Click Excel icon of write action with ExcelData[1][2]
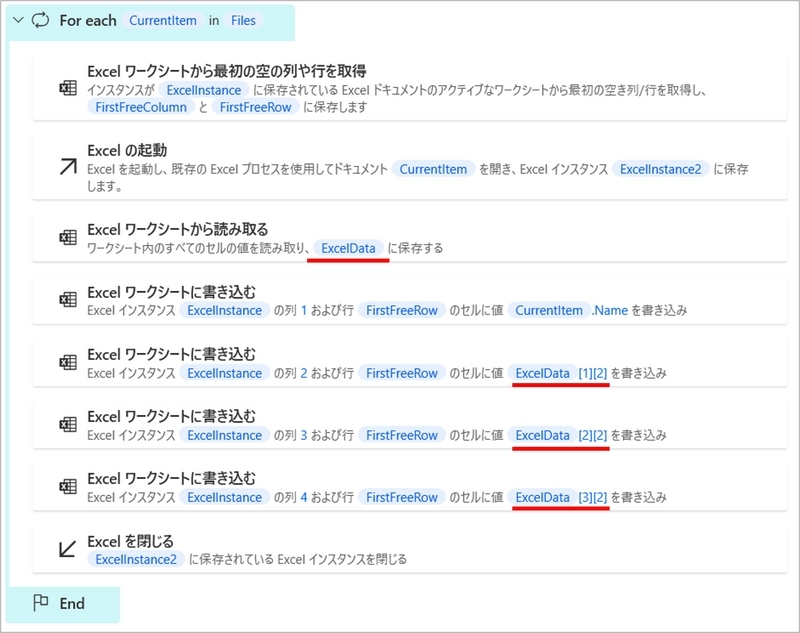 click(68, 362)
